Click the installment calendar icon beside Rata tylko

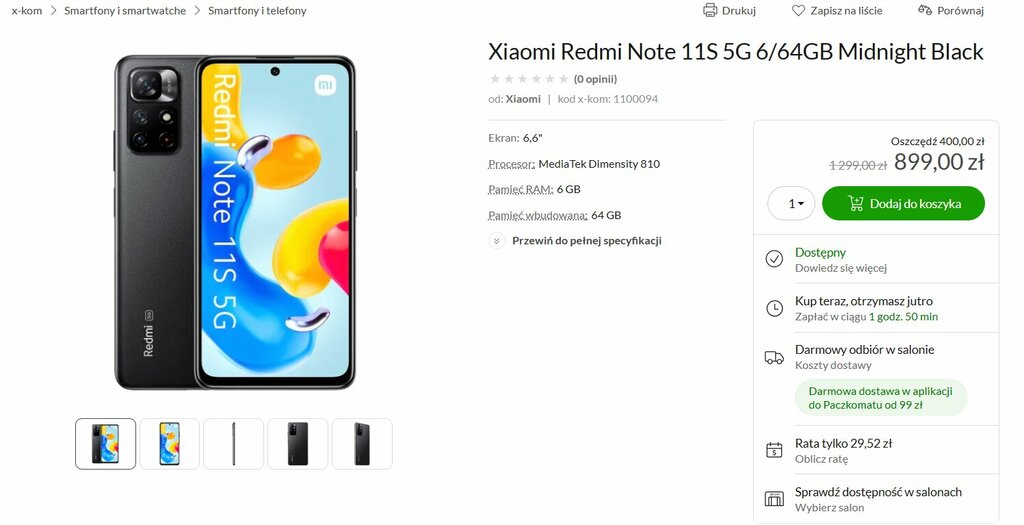(x=774, y=450)
